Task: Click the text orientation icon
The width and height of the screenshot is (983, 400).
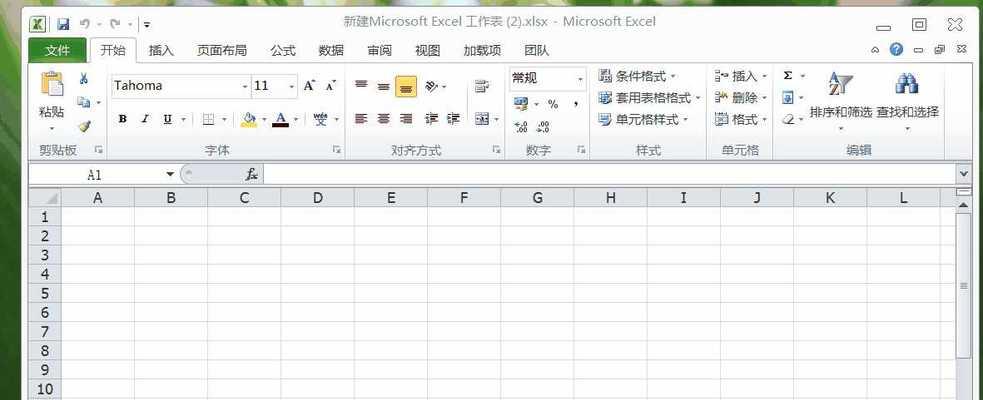Action: [431, 86]
